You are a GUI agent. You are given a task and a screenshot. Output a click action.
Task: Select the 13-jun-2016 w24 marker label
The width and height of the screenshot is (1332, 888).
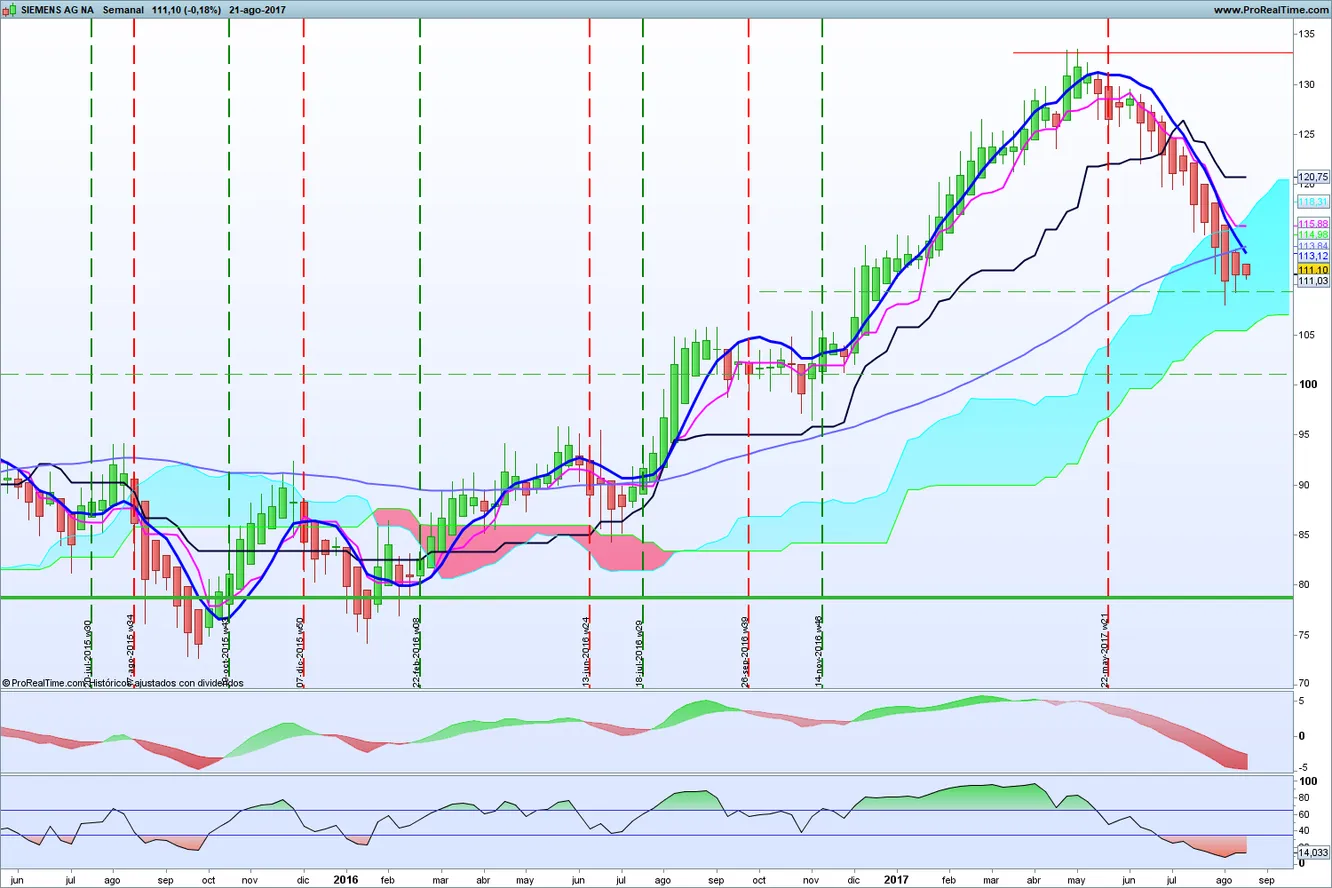pyautogui.click(x=587, y=652)
